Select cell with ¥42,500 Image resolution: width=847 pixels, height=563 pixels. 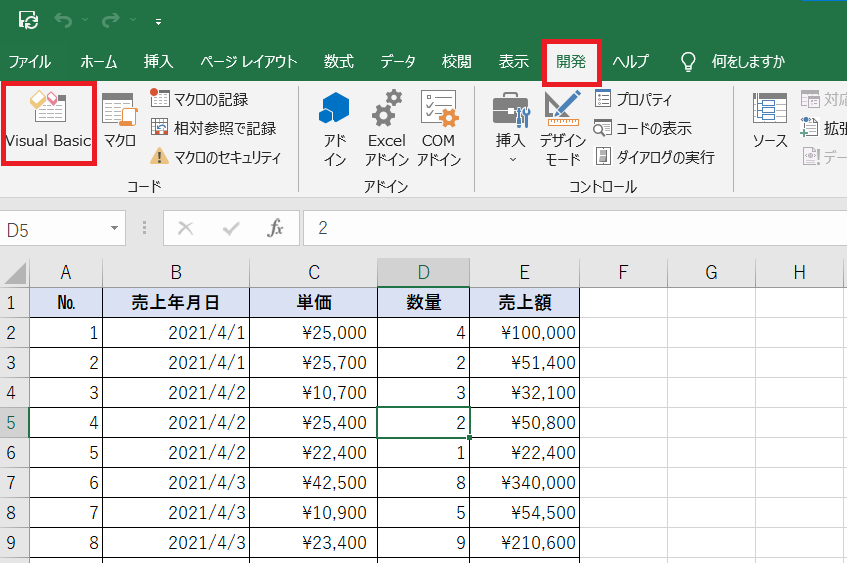click(x=314, y=482)
